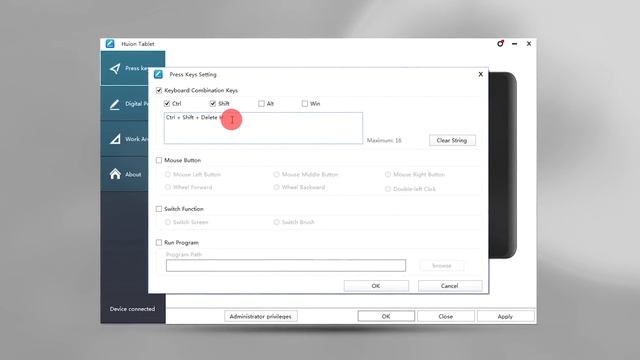Click the Press Keys Setting dialog icon
This screenshot has width=640, height=360.
158,74
